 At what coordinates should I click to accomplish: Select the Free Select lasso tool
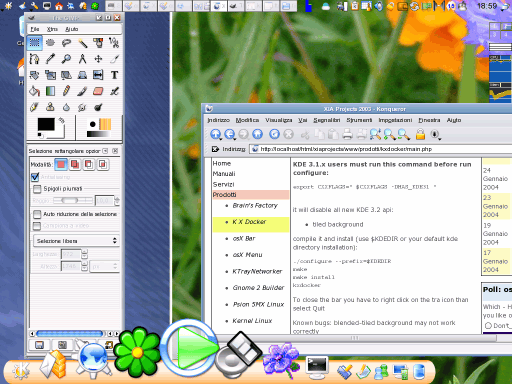click(x=66, y=43)
